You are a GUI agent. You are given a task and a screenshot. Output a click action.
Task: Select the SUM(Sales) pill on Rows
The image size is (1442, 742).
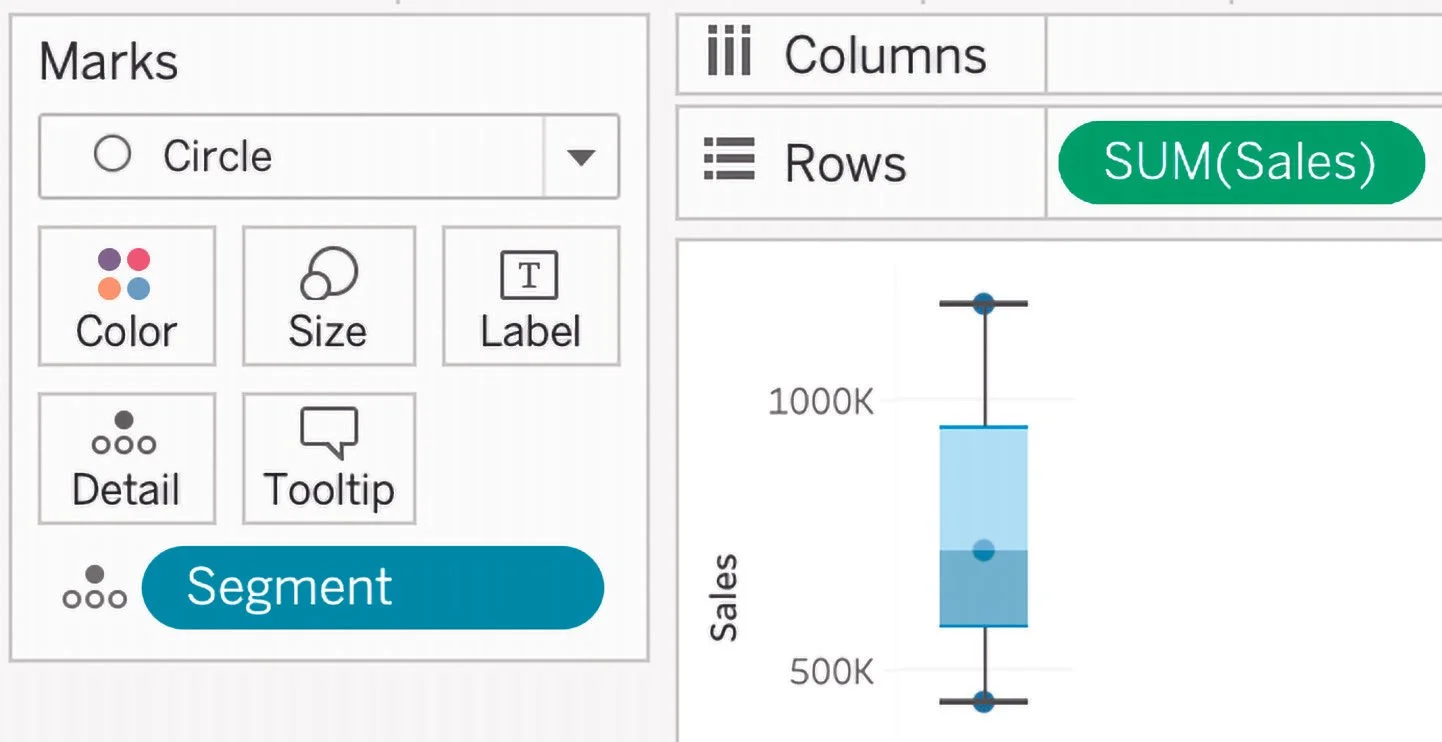[1241, 162]
